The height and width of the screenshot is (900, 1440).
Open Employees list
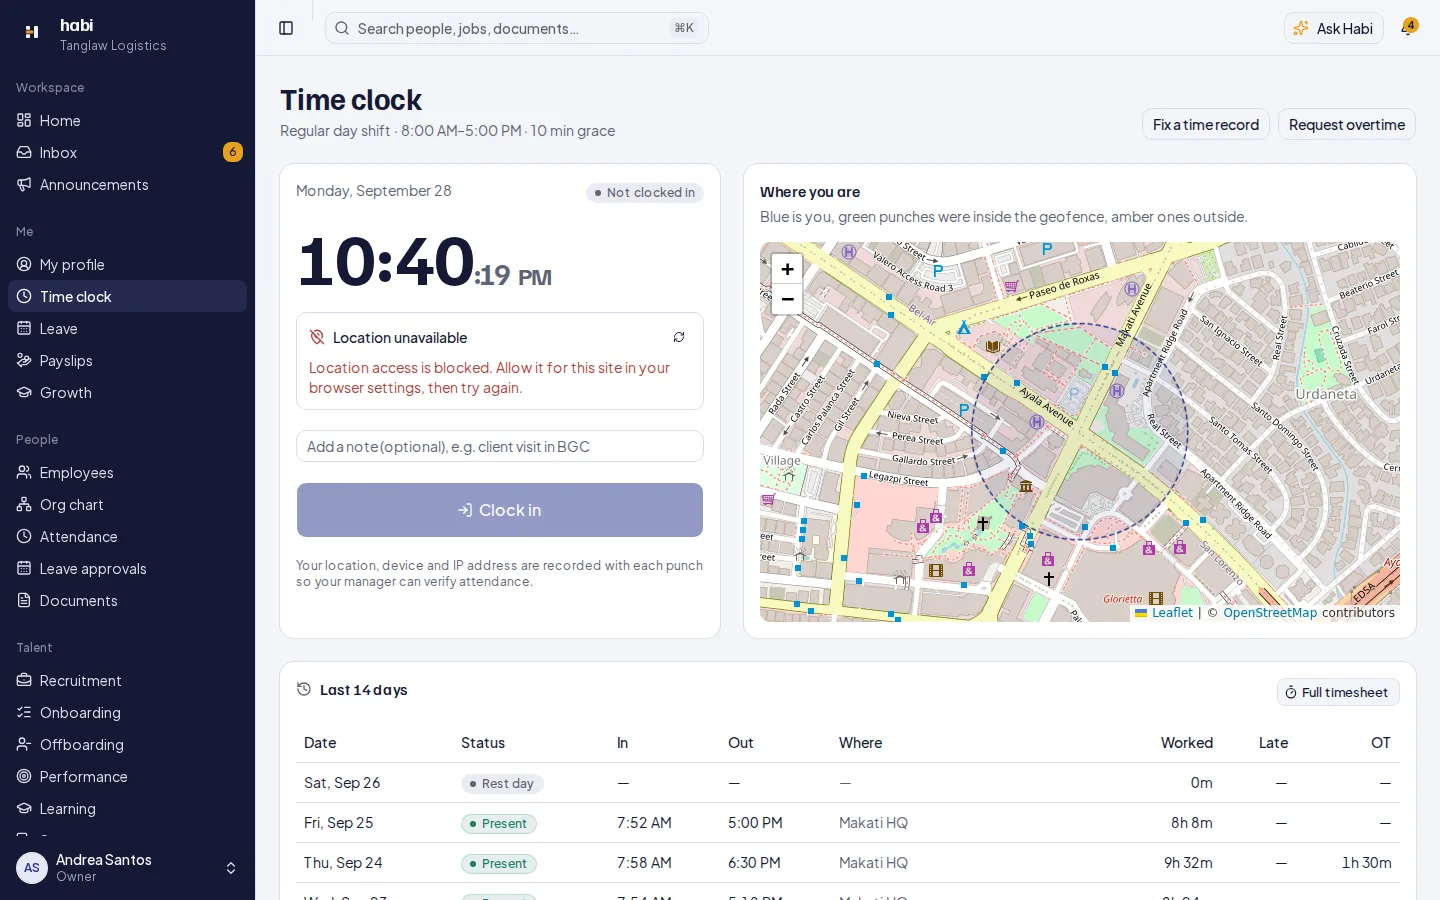click(x=127, y=472)
